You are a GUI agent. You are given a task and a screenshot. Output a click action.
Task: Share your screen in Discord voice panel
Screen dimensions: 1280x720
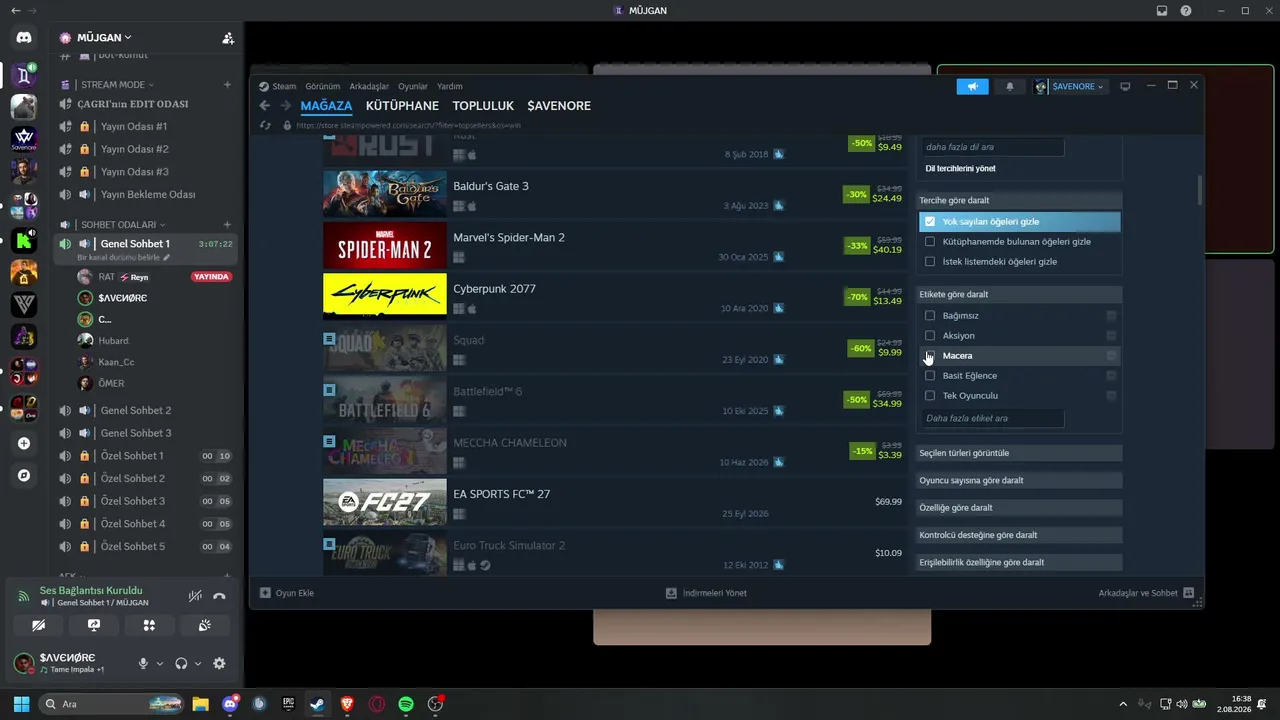(x=94, y=625)
